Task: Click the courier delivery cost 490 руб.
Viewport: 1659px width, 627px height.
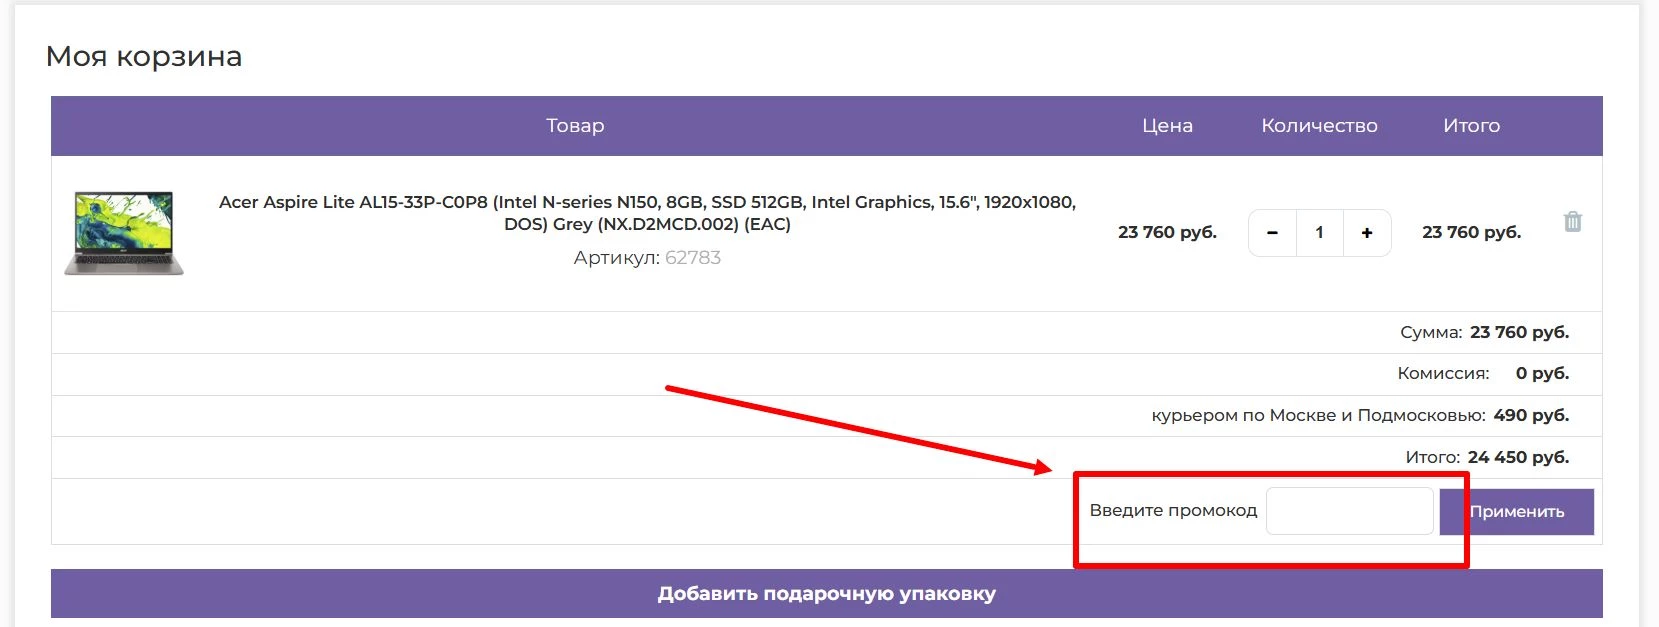Action: pyautogui.click(x=1531, y=415)
